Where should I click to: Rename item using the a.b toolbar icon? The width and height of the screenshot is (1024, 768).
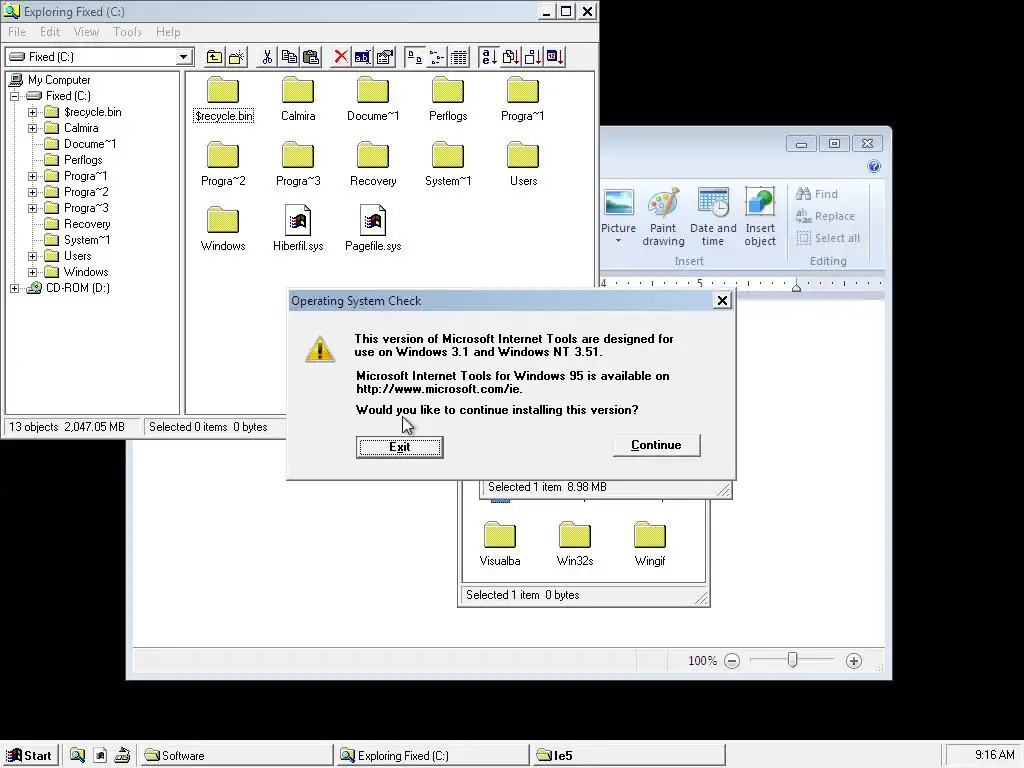362,57
